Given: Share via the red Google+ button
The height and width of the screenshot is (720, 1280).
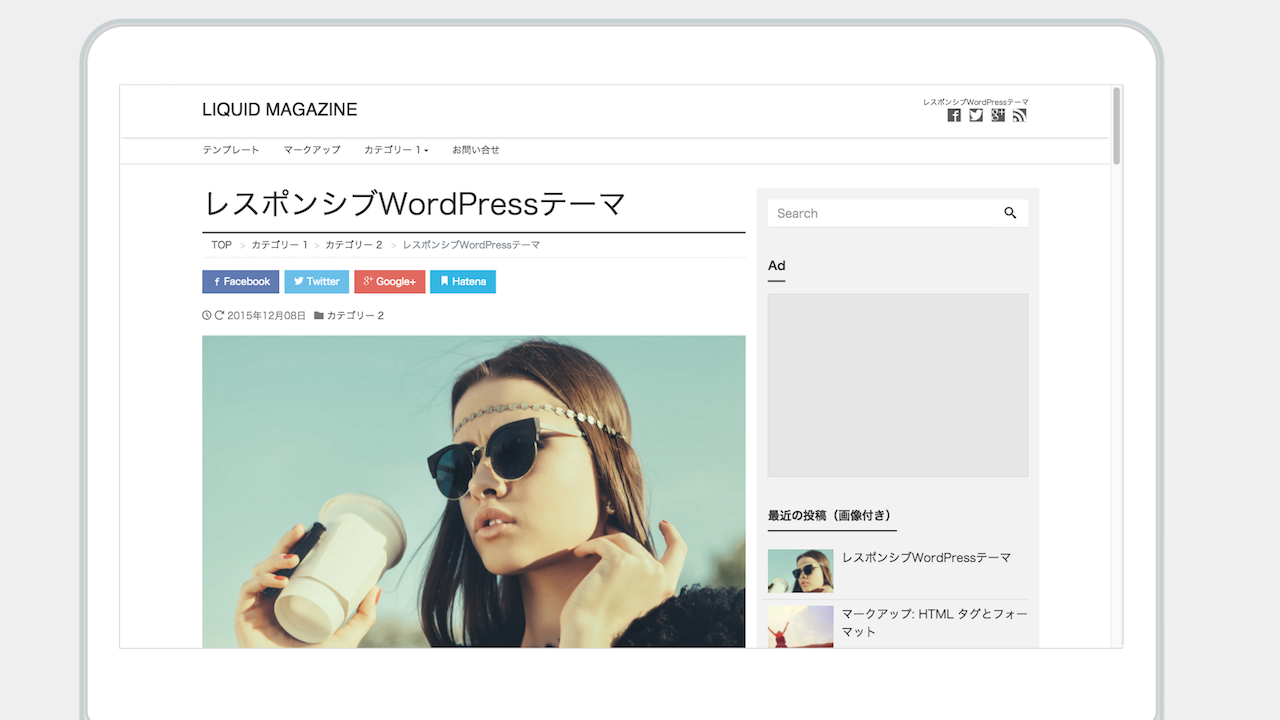Looking at the screenshot, I should 389,282.
